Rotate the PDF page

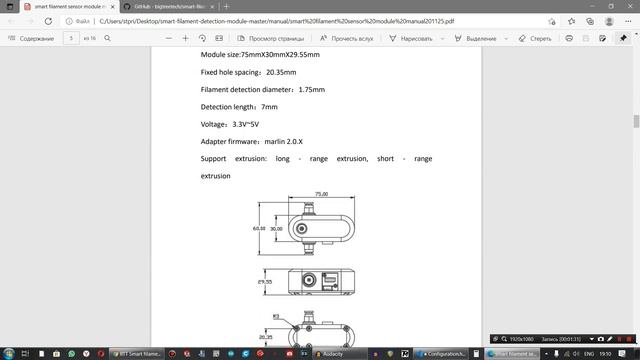click(202, 38)
